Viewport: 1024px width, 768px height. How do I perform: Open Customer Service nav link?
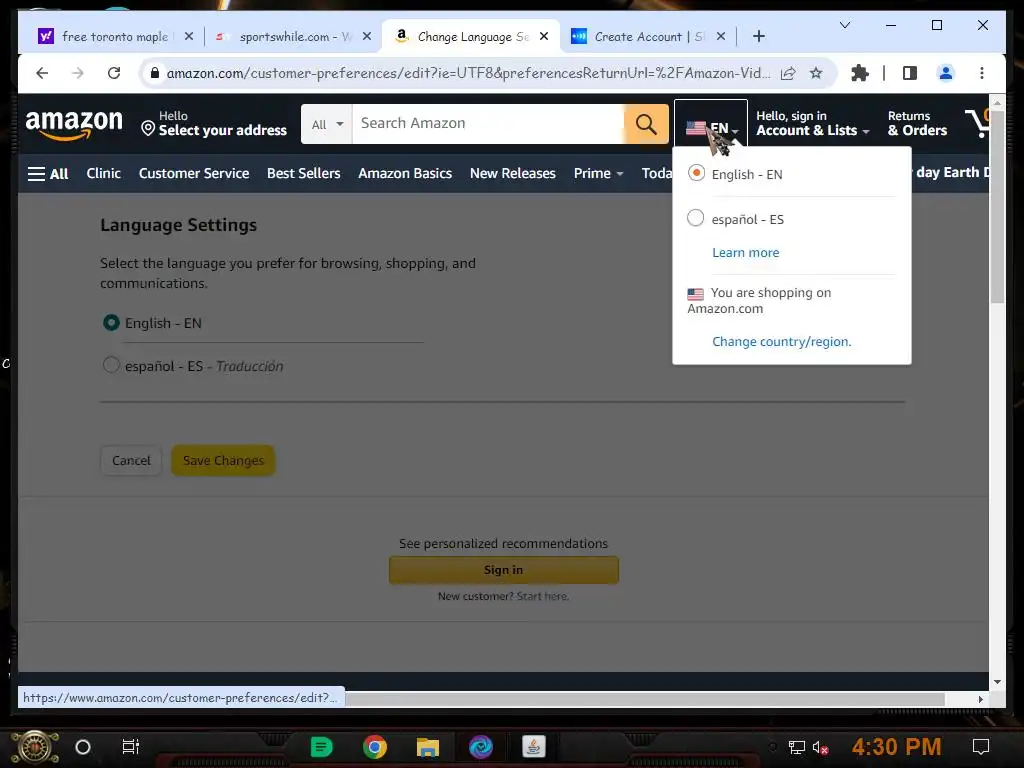point(194,174)
